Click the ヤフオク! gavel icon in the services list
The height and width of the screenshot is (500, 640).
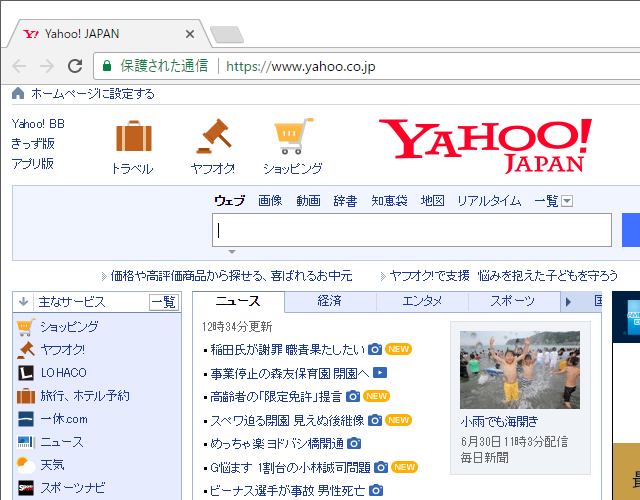point(26,350)
